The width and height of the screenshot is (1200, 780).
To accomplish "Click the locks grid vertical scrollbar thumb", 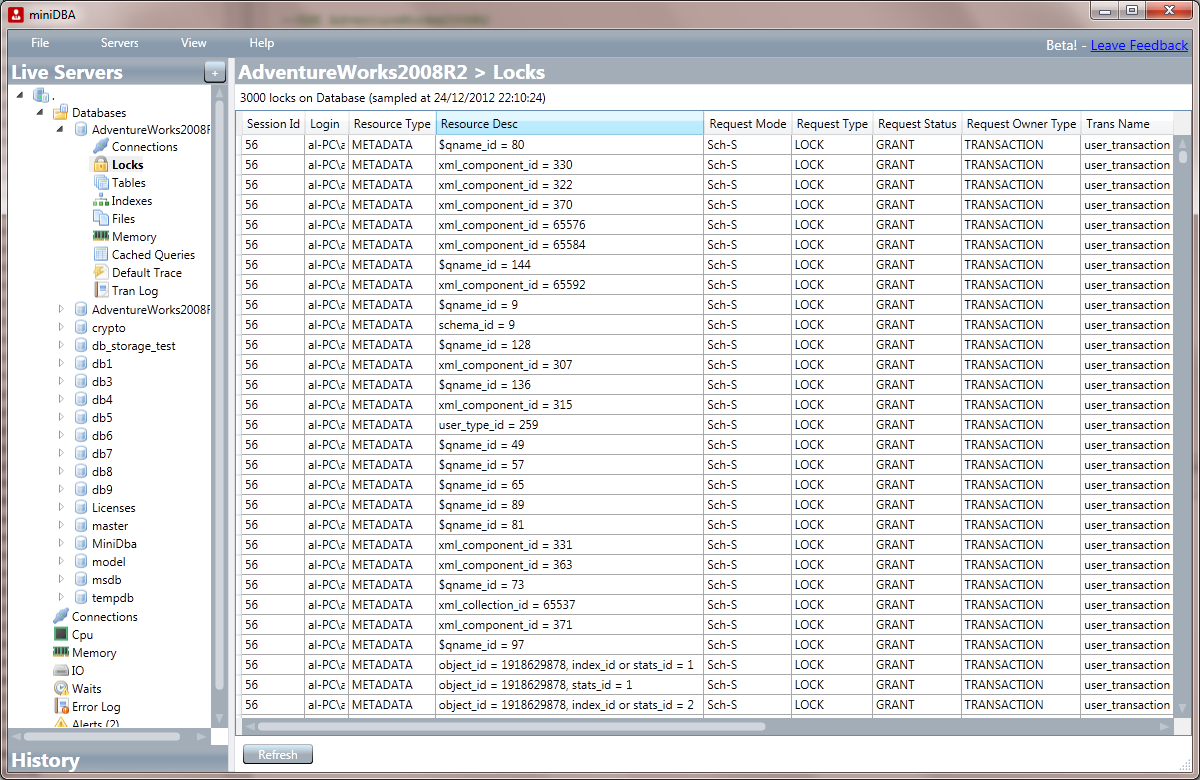I will click(1183, 157).
